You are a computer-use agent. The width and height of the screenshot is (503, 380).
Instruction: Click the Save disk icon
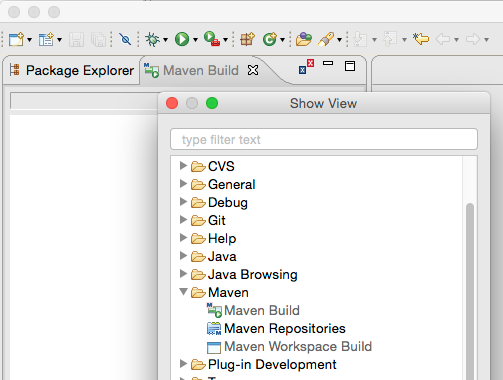pyautogui.click(x=76, y=39)
